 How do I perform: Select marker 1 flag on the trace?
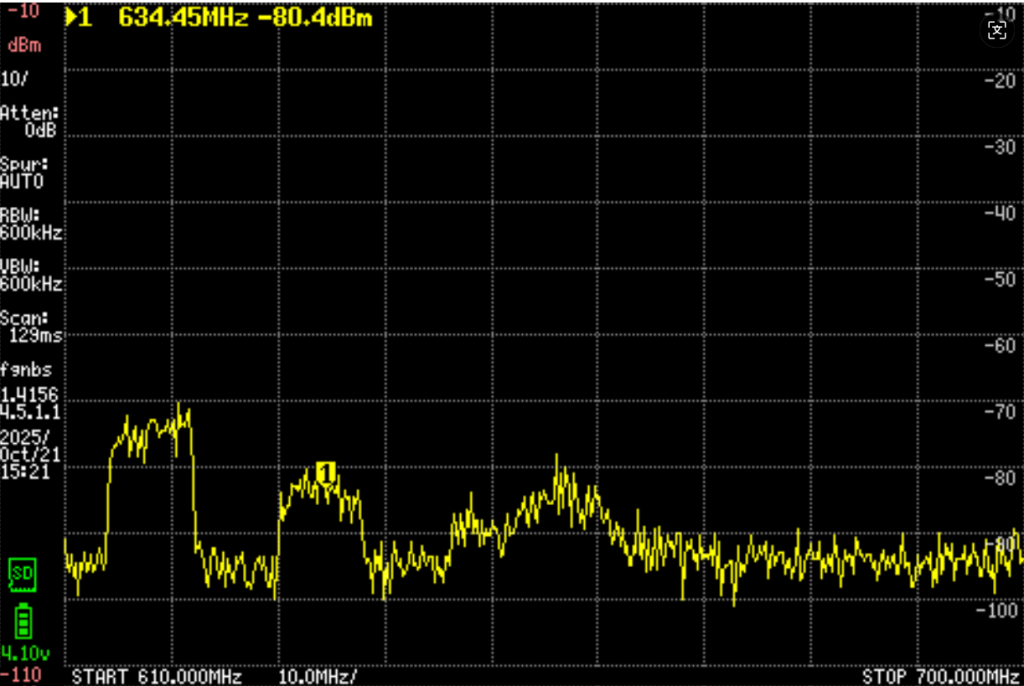click(x=325, y=470)
